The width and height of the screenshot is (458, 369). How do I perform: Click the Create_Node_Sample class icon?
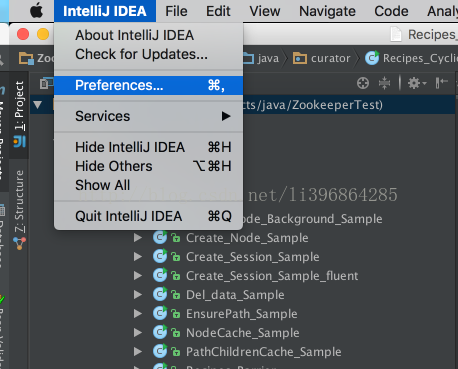tap(160, 238)
